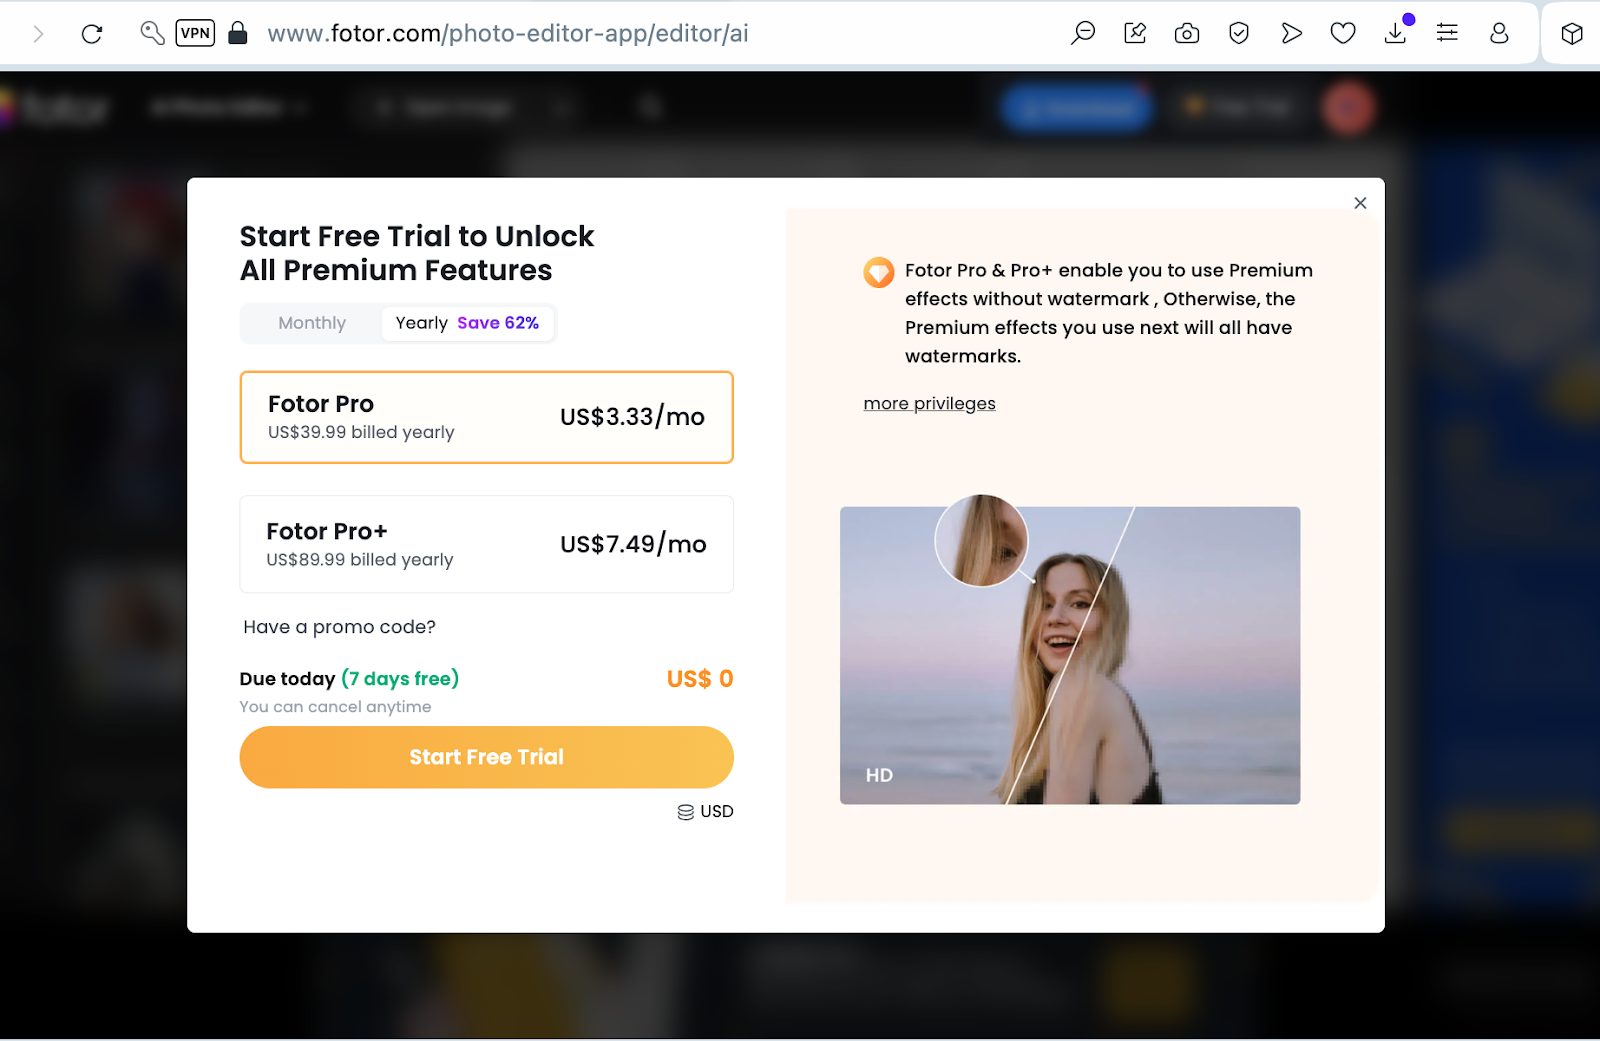Close the premium trial dialog
Screen dimensions: 1600x1041
(x=1360, y=203)
